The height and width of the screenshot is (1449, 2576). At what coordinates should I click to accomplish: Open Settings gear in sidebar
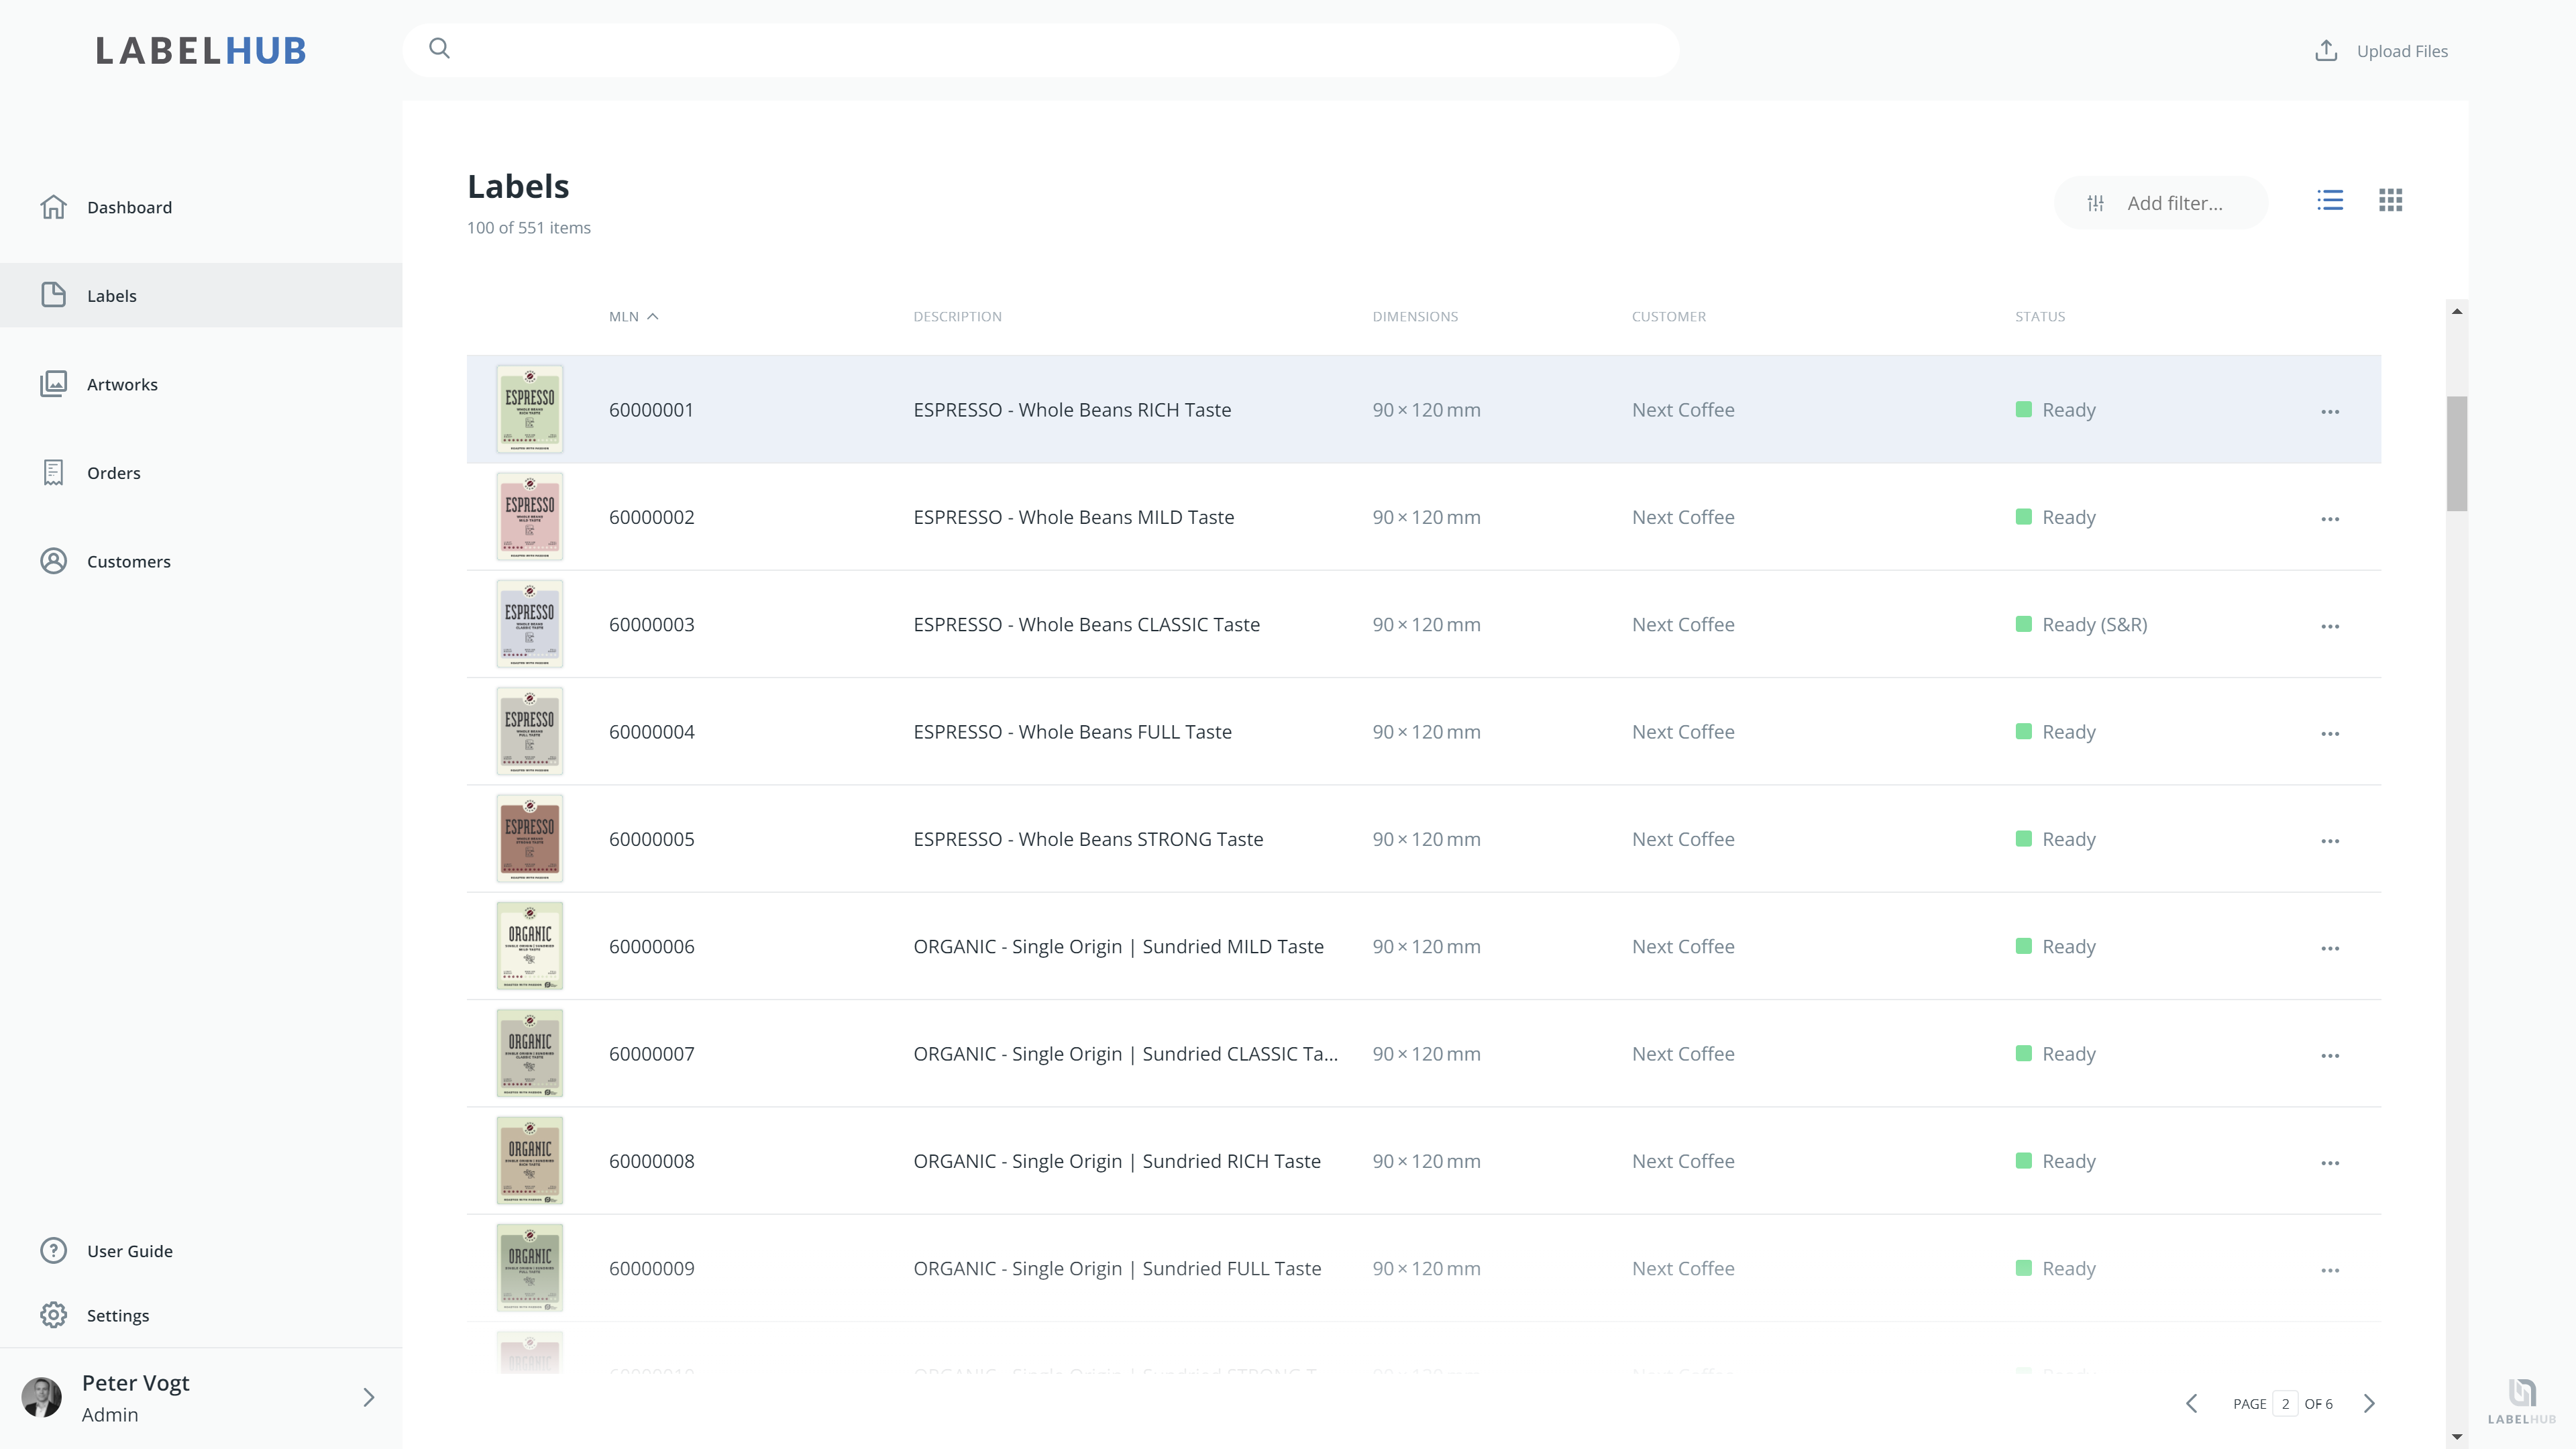pyautogui.click(x=54, y=1315)
